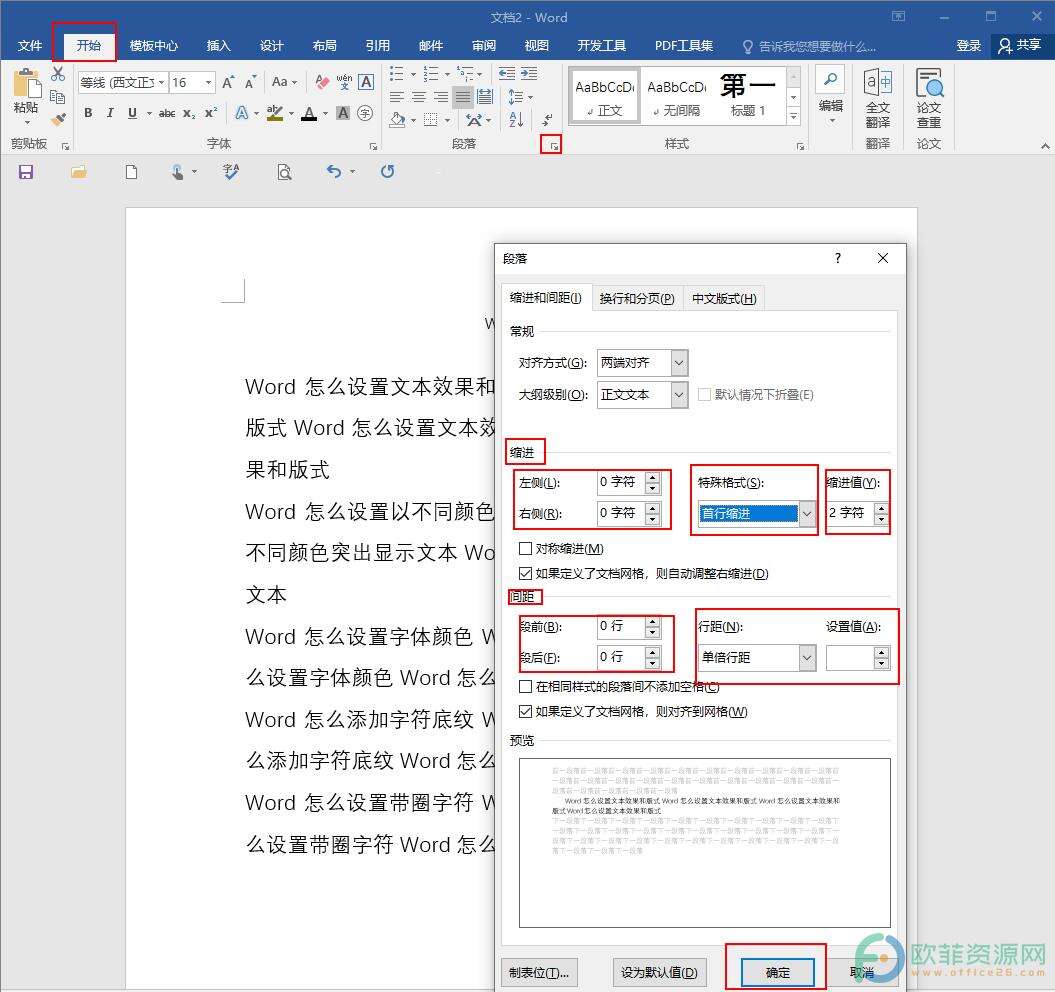The height and width of the screenshot is (992, 1055).
Task: Switch to 换行和分页 tab
Action: point(636,298)
